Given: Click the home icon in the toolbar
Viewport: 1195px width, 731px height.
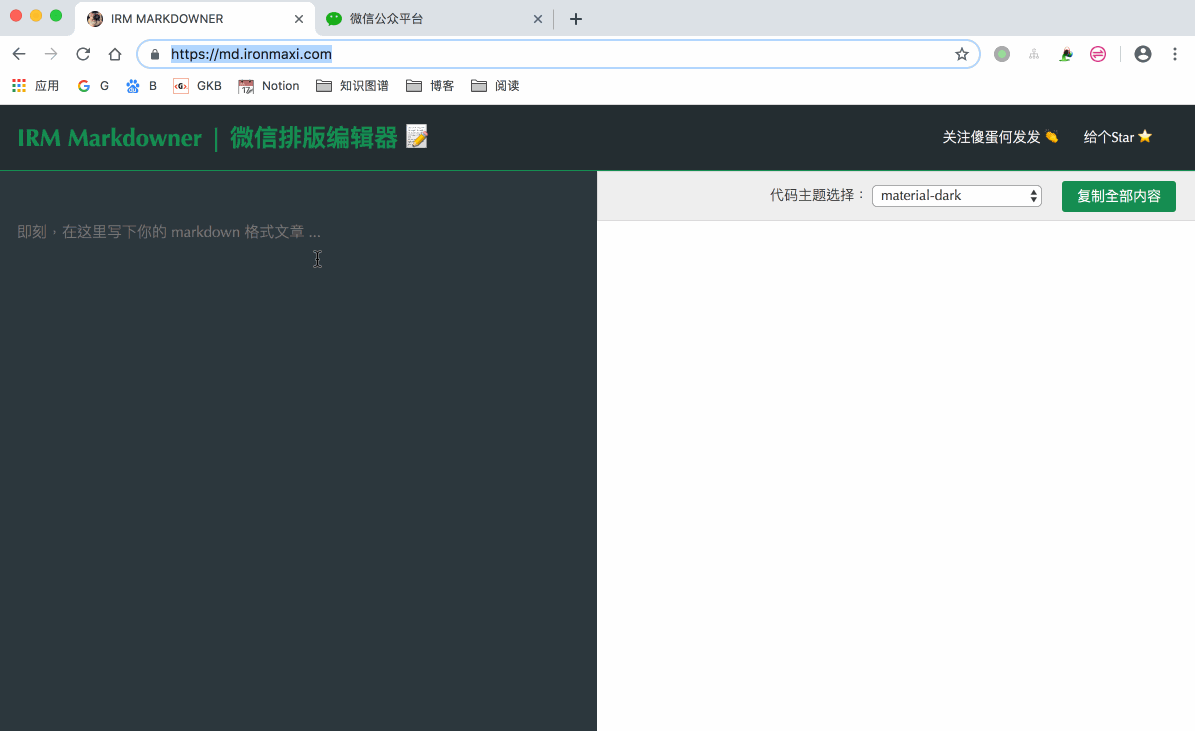Looking at the screenshot, I should coord(114,54).
